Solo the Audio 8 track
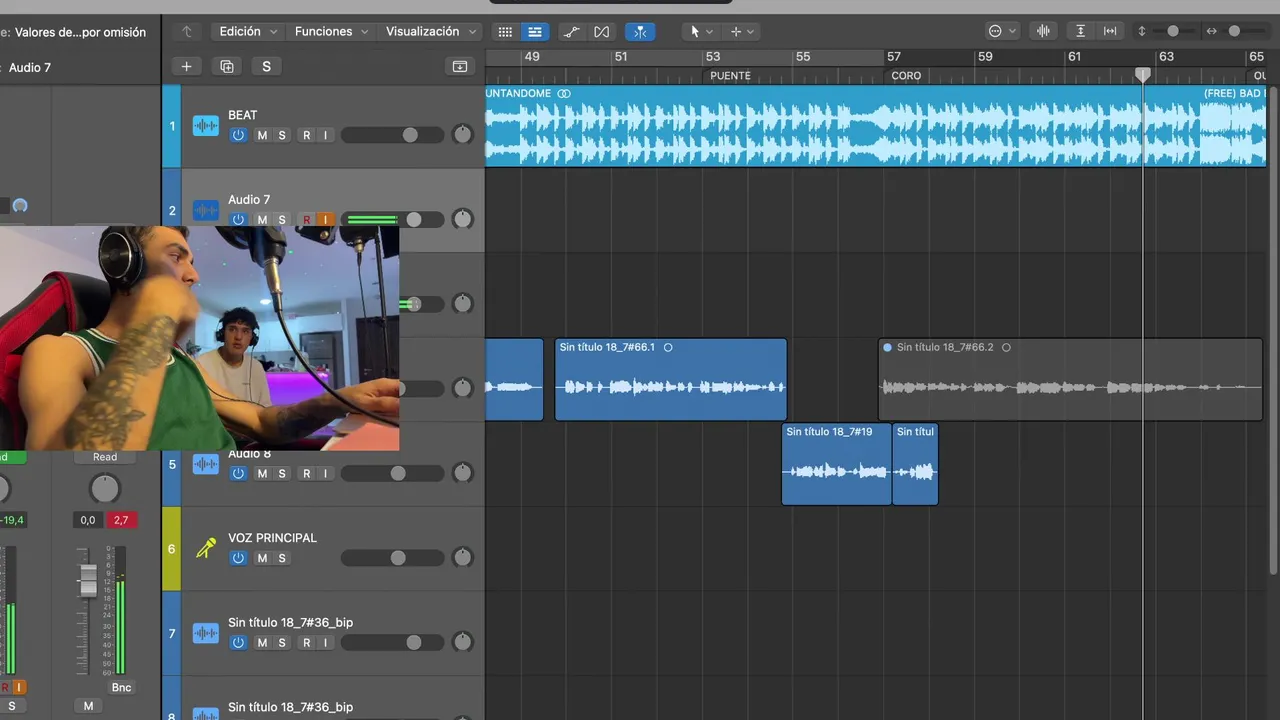1280x720 pixels. tap(282, 473)
